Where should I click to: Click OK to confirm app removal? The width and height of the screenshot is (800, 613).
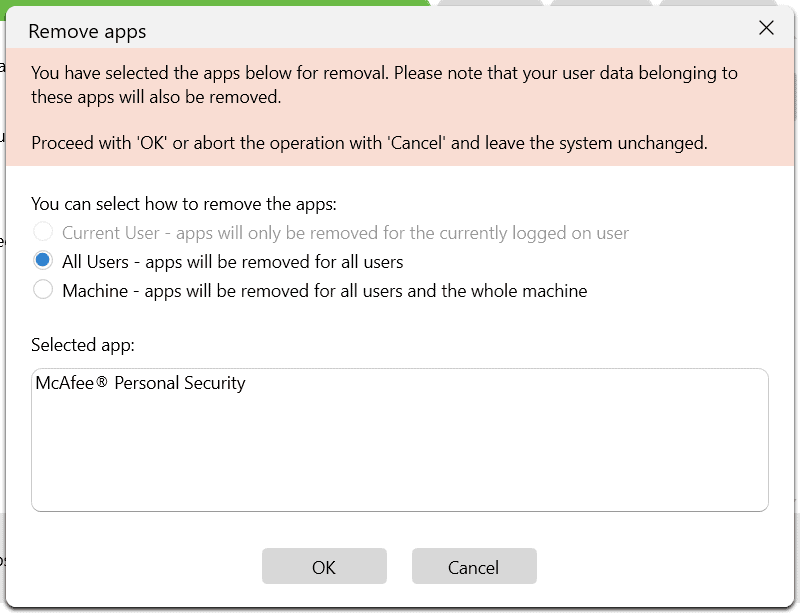point(323,566)
